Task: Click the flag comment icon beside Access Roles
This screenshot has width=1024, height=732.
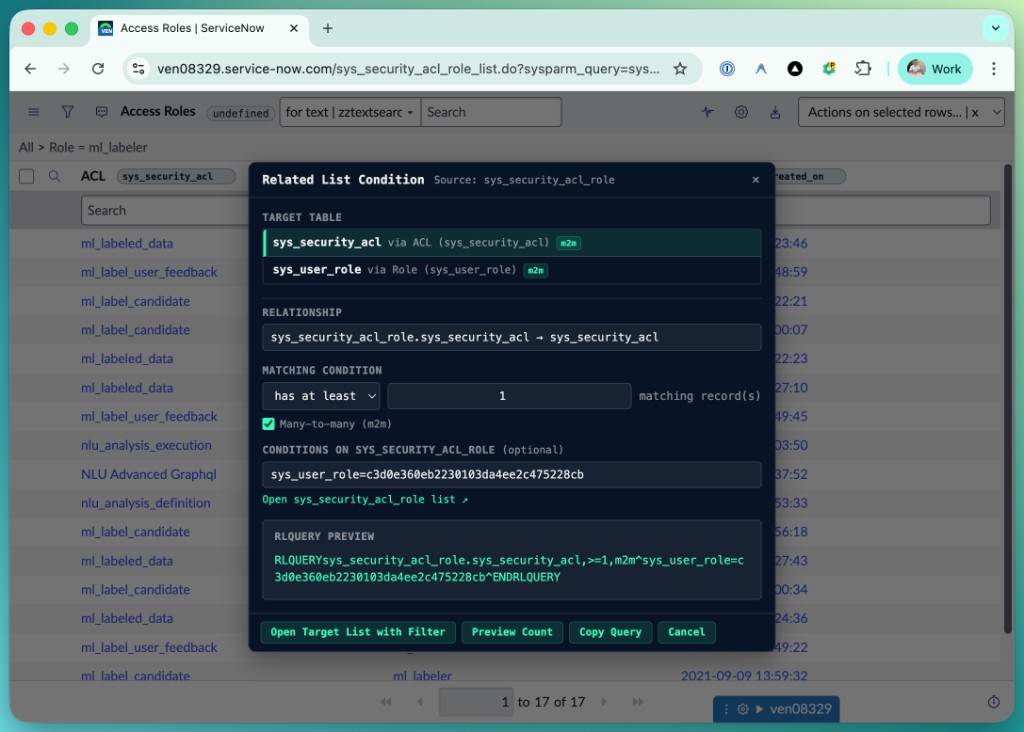Action: coord(101,111)
